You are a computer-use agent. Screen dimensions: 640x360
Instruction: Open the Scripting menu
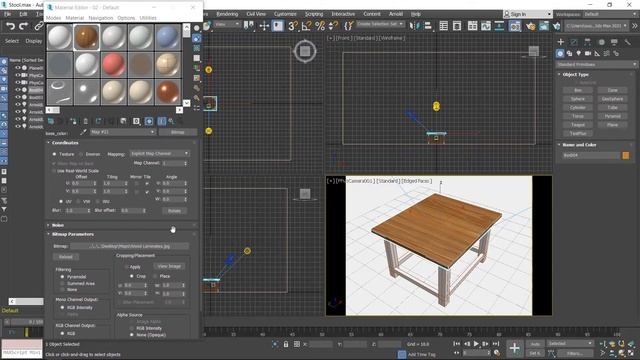(x=314, y=14)
